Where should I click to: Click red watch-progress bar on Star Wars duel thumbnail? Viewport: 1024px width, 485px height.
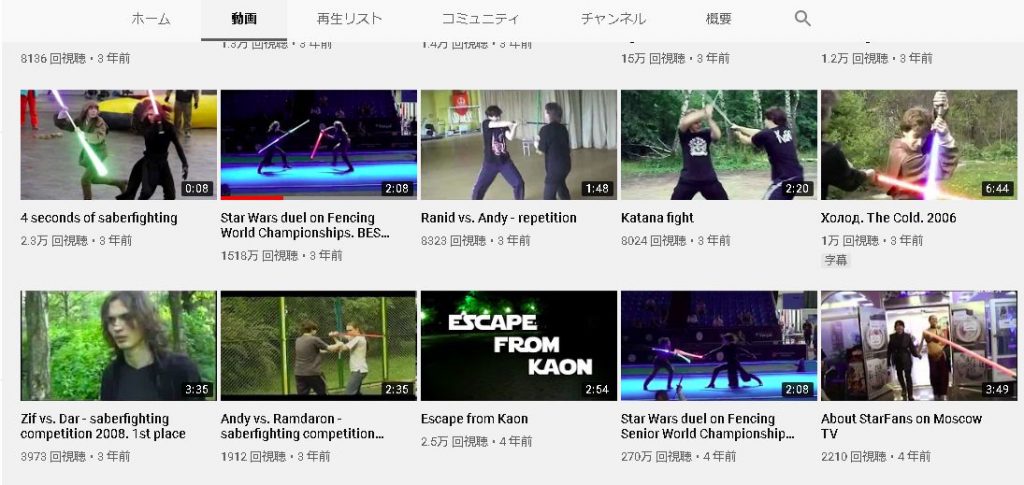pyautogui.click(x=252, y=198)
